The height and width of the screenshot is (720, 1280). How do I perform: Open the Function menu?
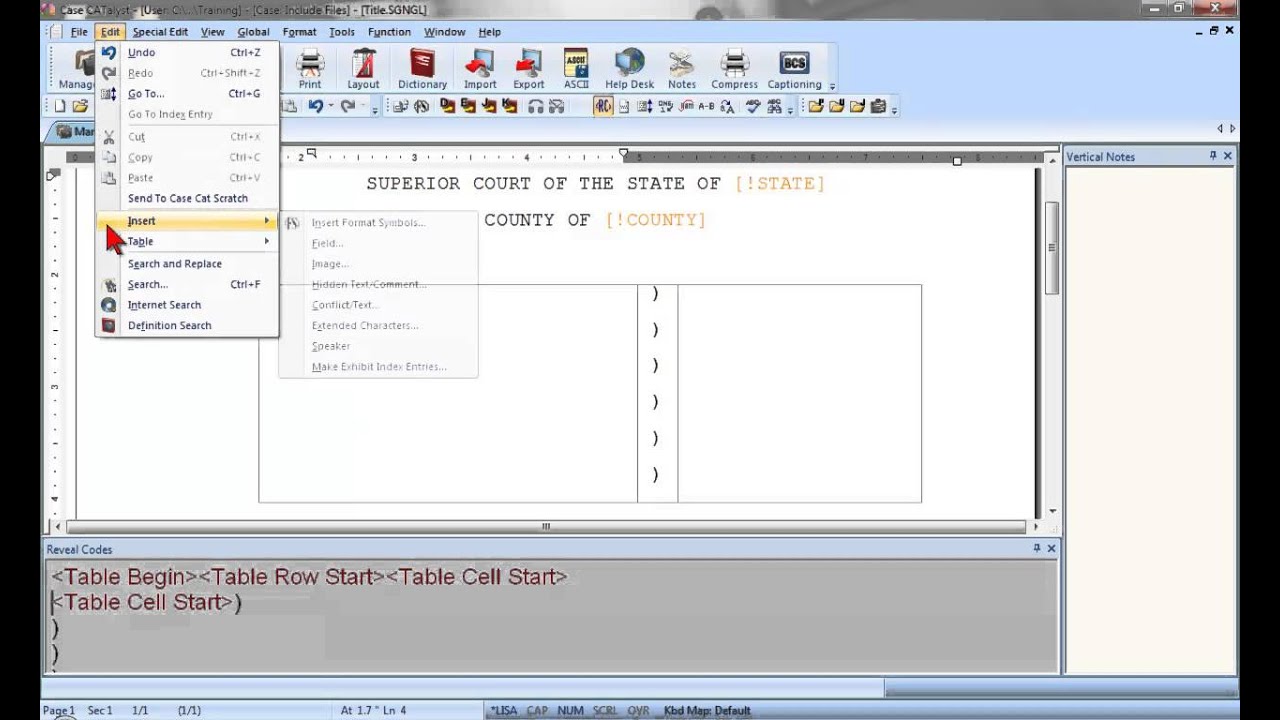click(389, 32)
